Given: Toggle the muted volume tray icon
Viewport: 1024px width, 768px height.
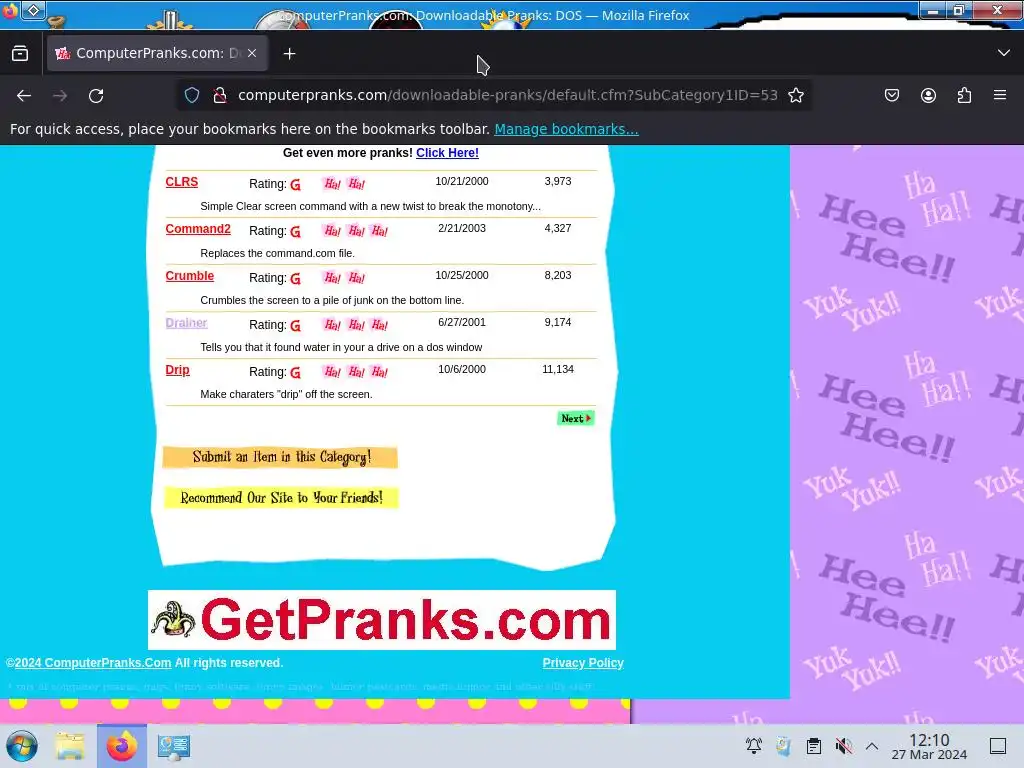Looking at the screenshot, I should point(843,746).
